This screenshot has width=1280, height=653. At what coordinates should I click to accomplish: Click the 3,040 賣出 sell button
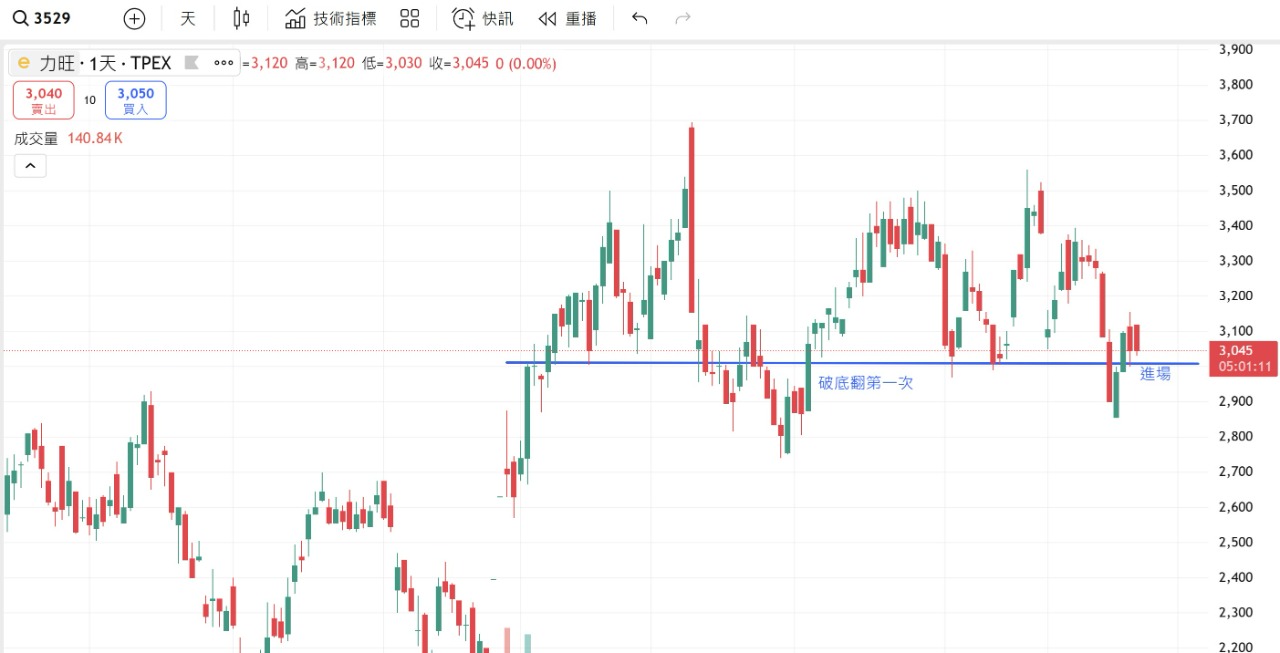click(44, 100)
